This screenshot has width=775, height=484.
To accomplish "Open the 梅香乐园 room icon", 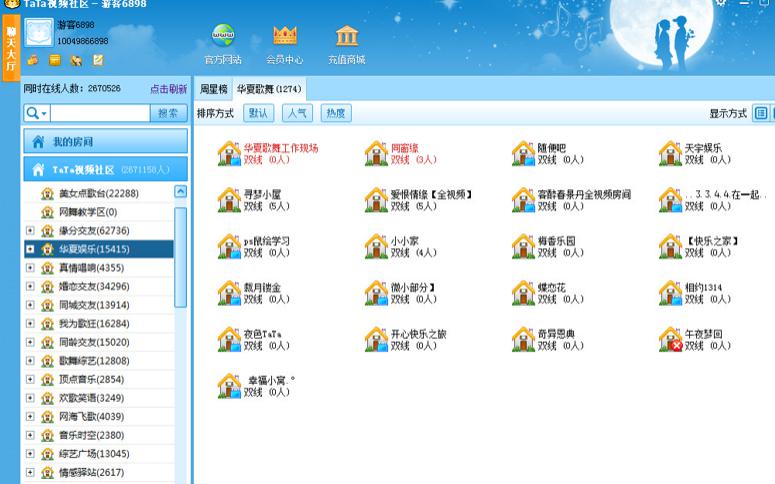I will pyautogui.click(x=523, y=246).
